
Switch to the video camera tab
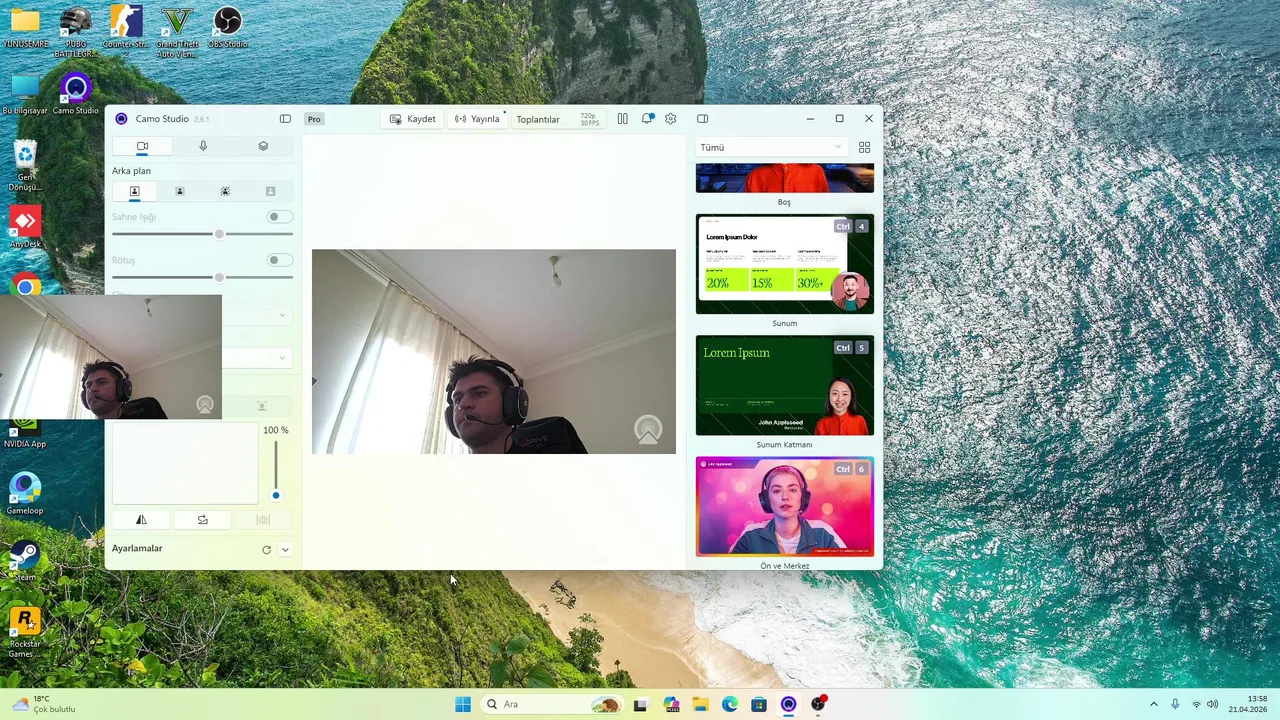pos(142,146)
